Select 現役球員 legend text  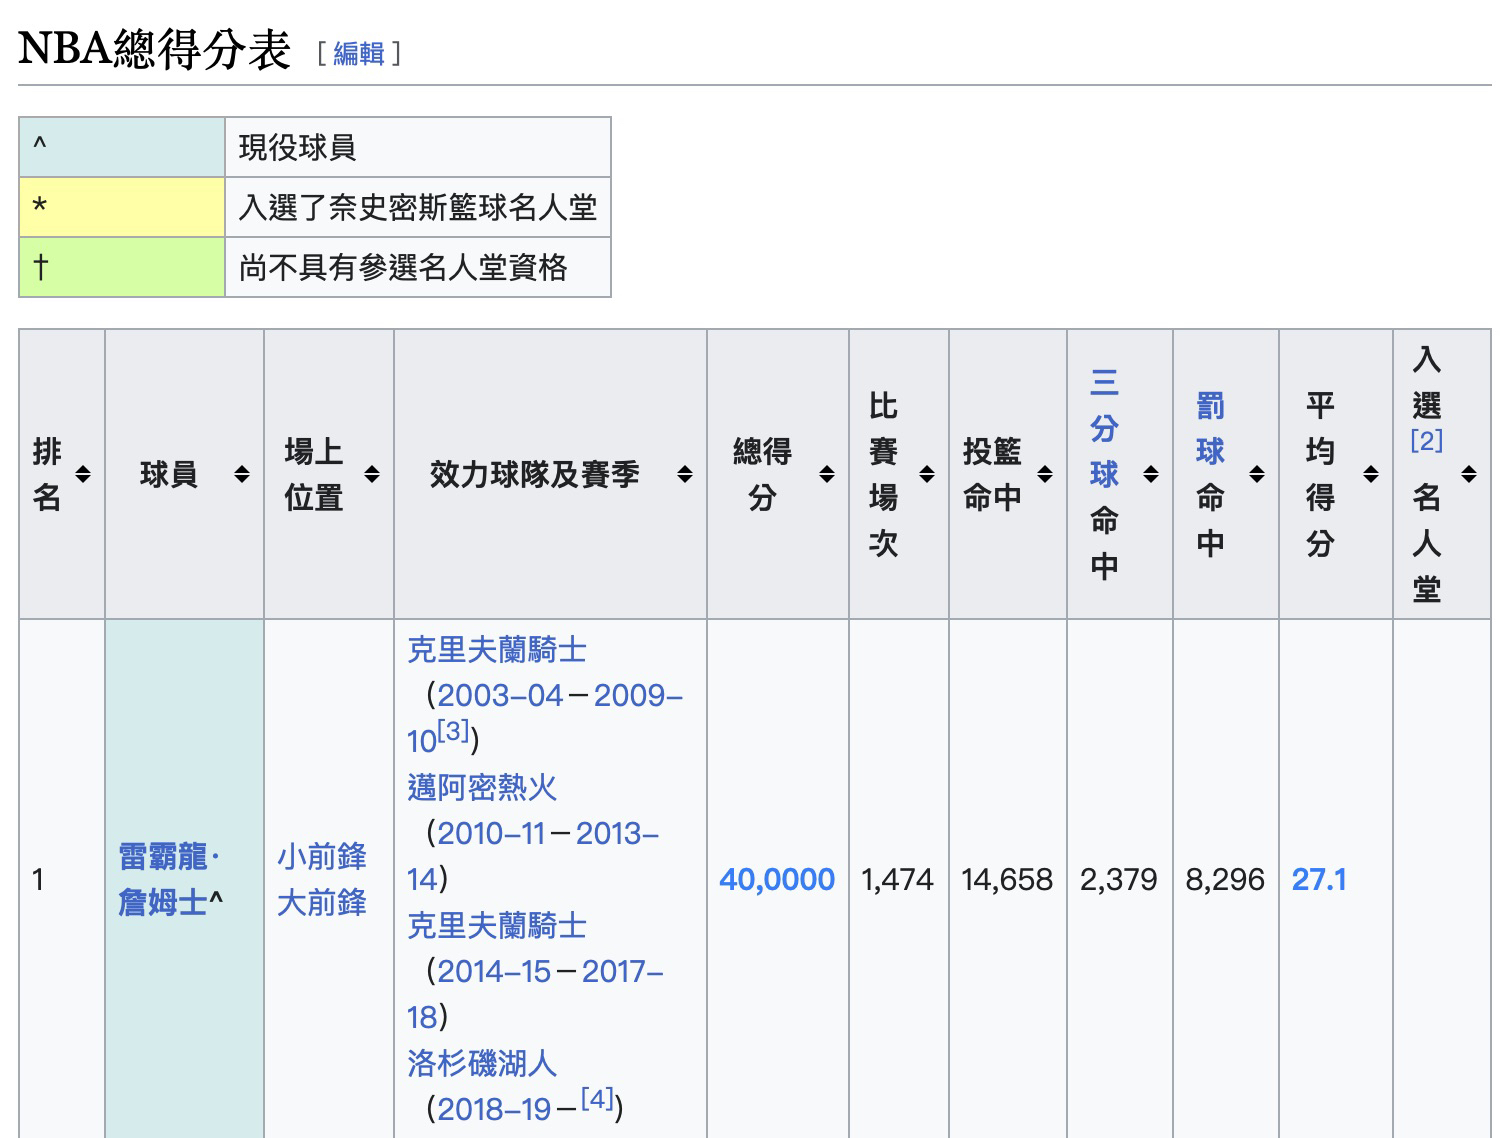pos(298,148)
